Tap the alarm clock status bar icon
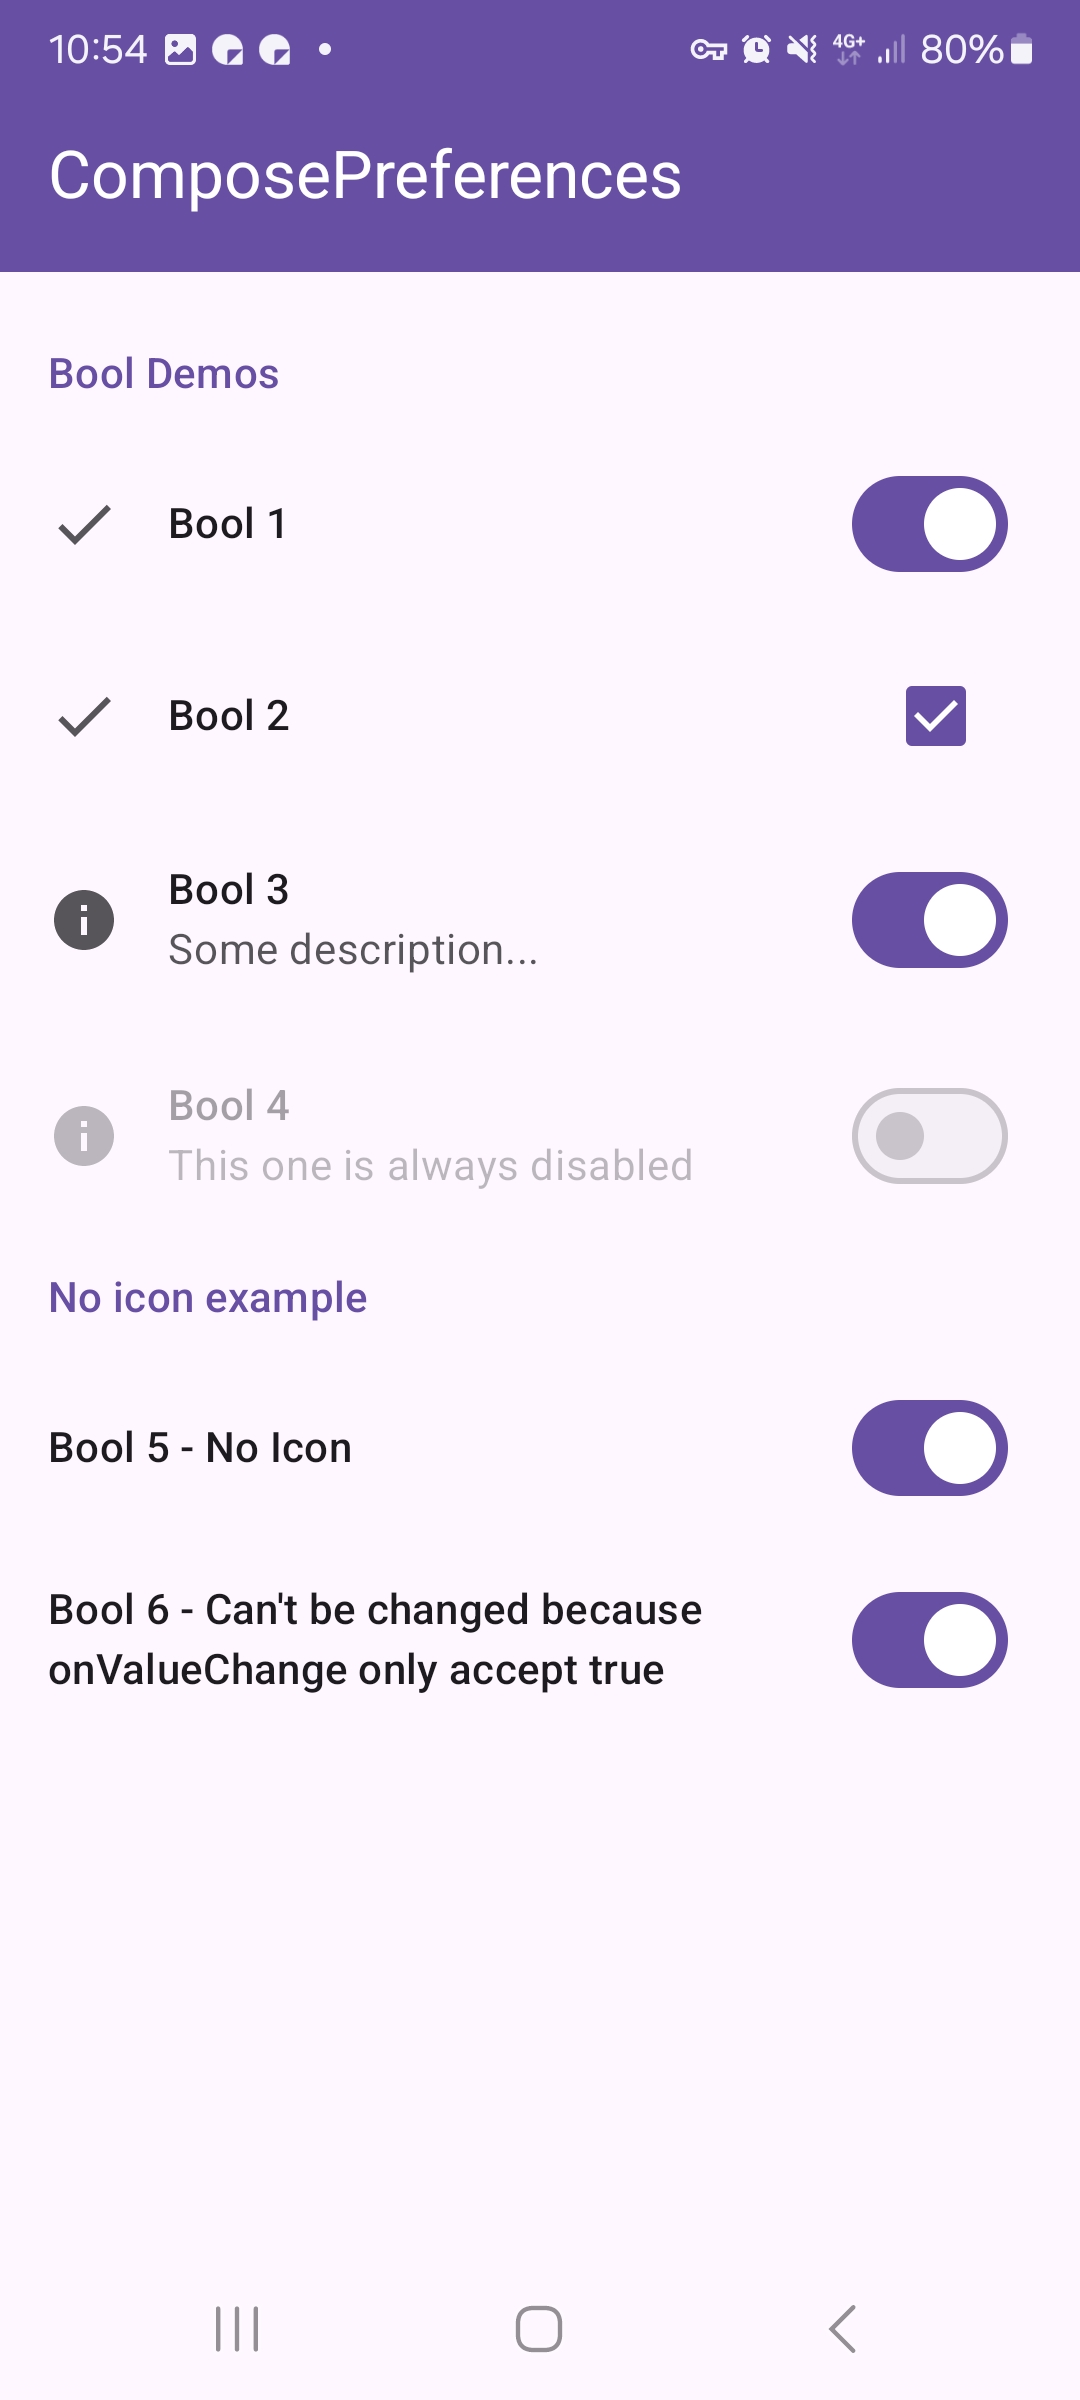Viewport: 1080px width, 2400px height. click(756, 49)
